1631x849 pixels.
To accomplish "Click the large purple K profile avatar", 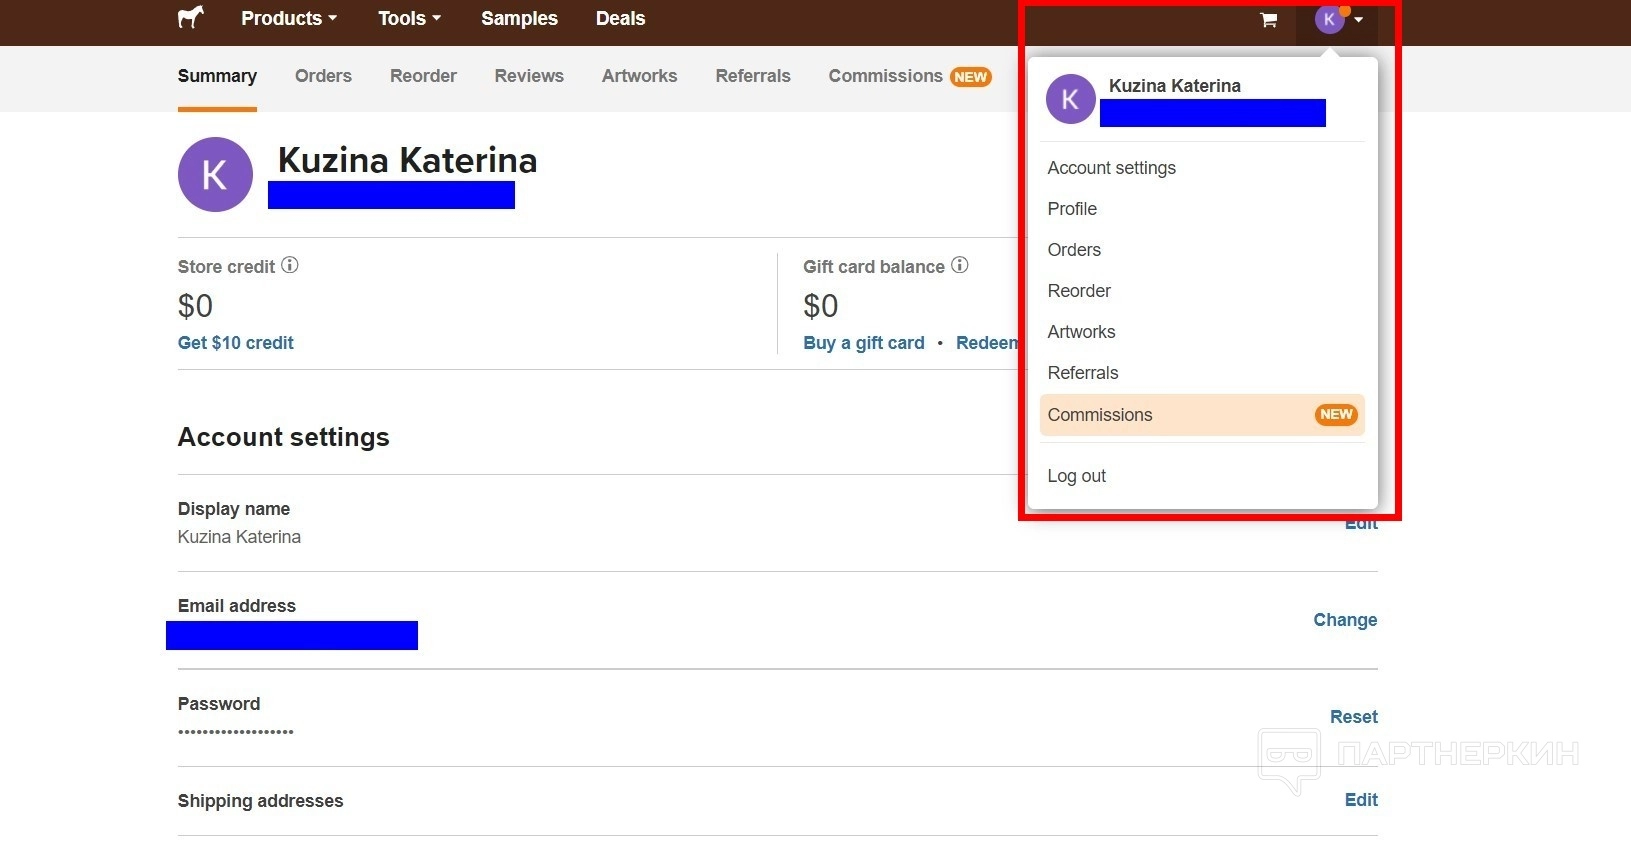I will pyautogui.click(x=215, y=175).
